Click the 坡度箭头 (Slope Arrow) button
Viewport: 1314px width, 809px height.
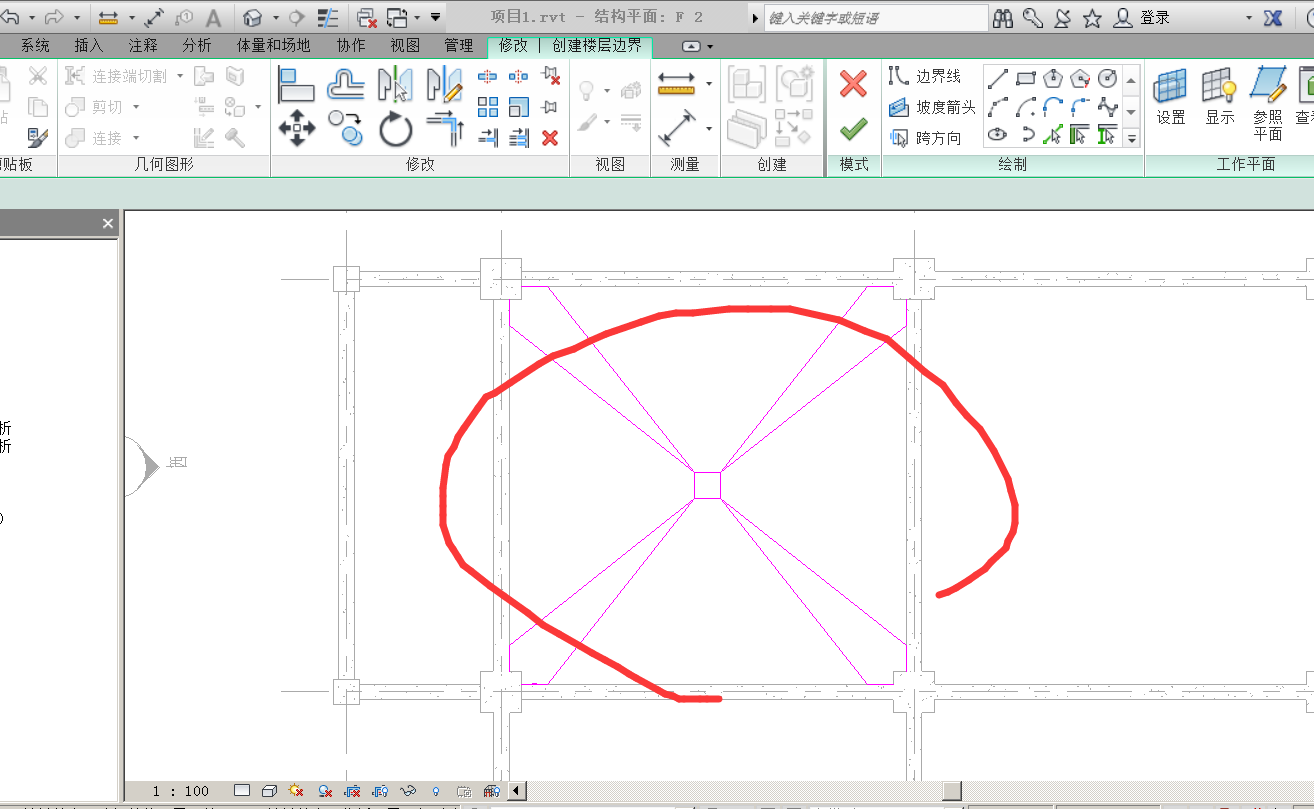933,107
